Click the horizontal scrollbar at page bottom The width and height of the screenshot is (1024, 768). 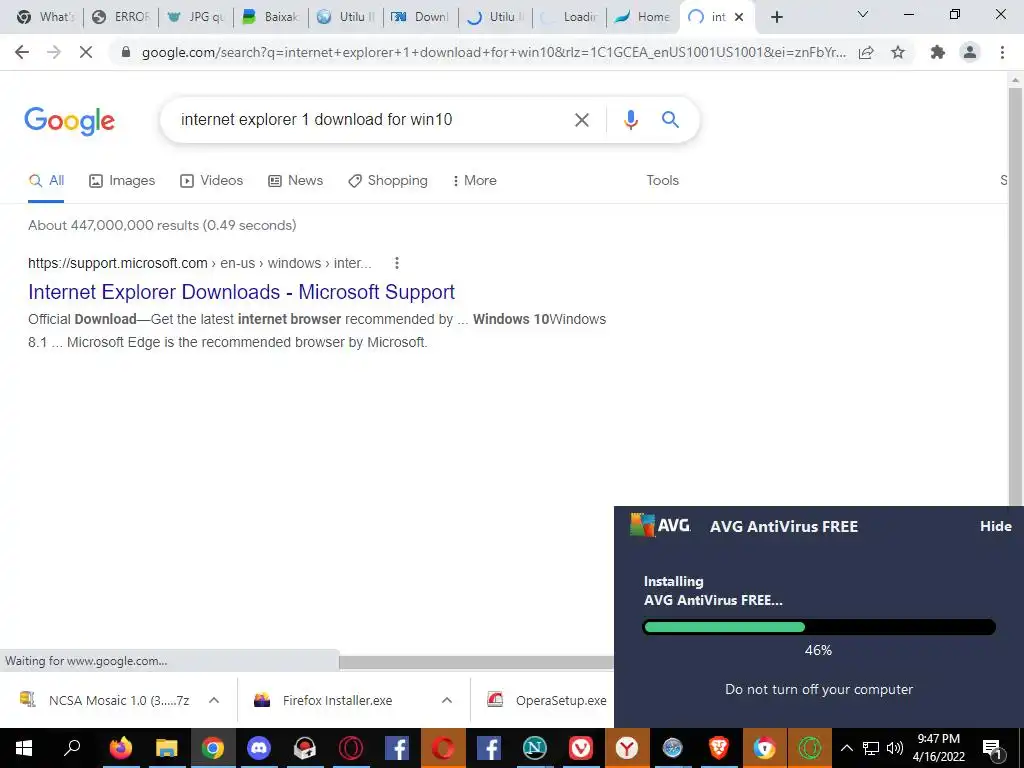(x=476, y=662)
